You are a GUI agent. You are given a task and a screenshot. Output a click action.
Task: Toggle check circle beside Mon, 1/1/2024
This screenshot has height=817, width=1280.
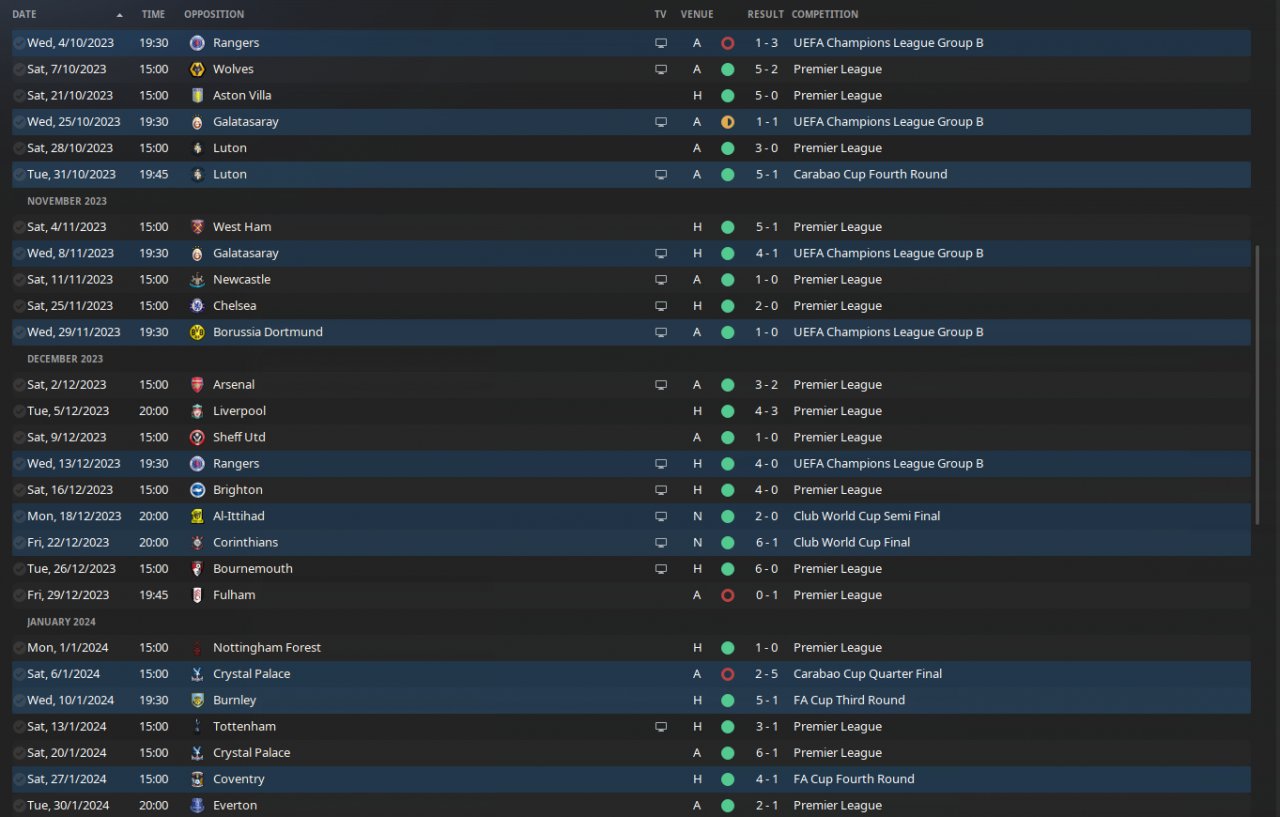(19, 648)
